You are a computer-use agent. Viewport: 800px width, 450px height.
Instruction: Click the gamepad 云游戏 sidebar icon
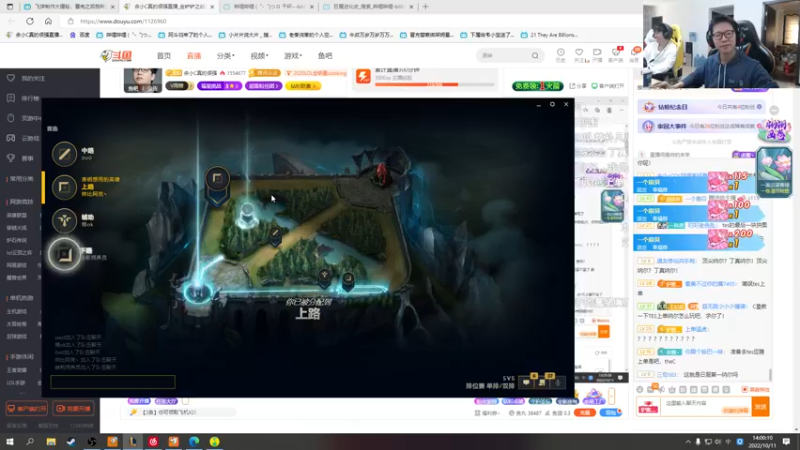point(11,138)
